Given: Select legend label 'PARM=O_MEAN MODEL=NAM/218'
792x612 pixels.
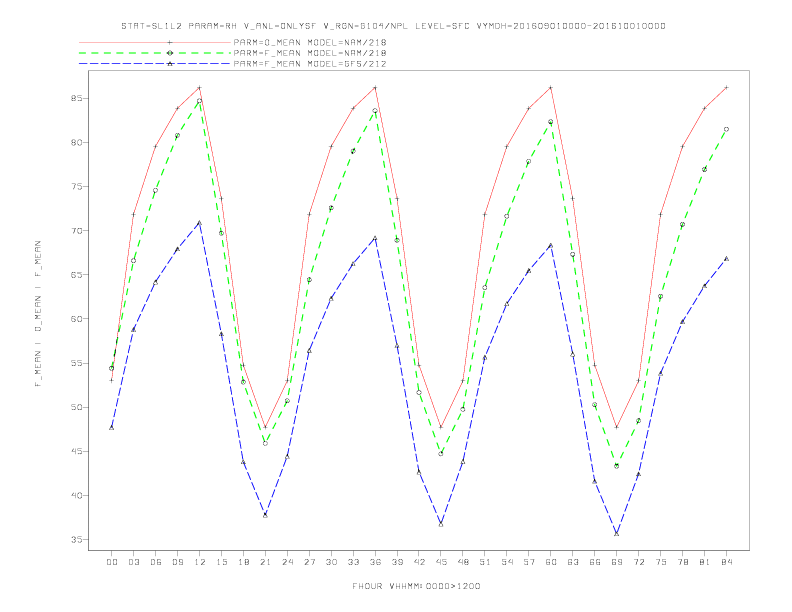Looking at the screenshot, I should [x=310, y=42].
